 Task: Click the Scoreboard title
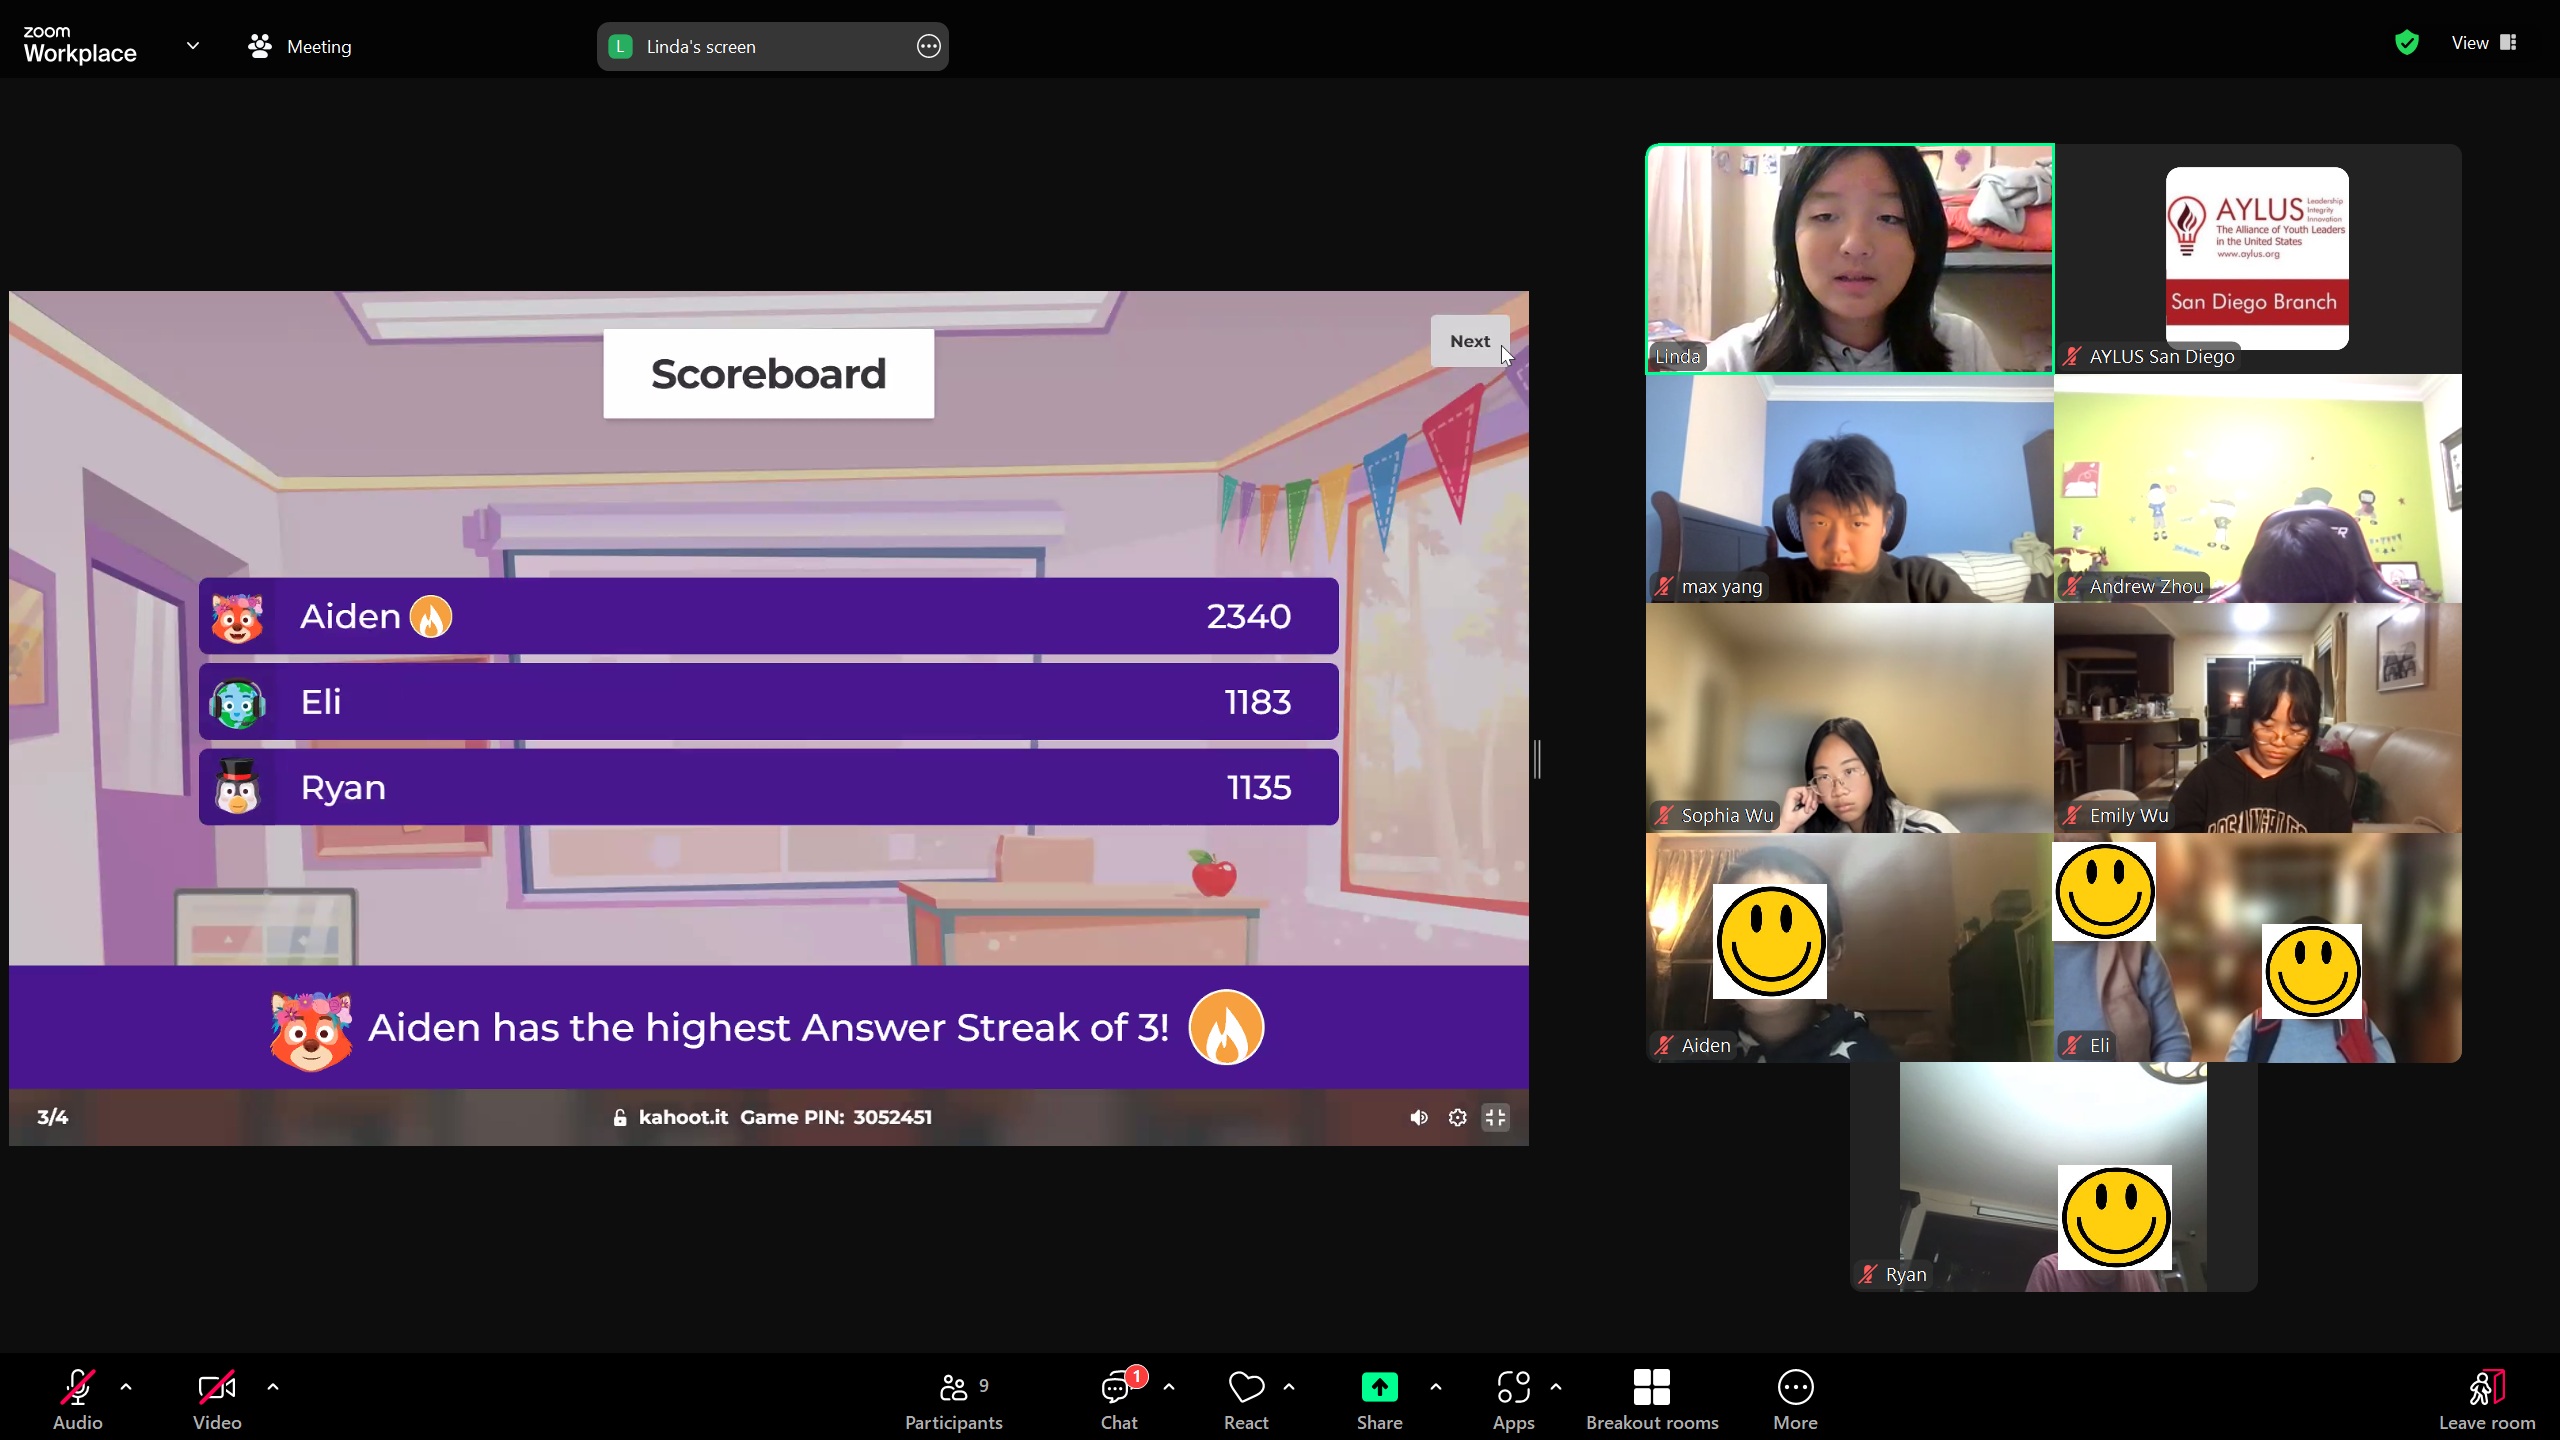(768, 374)
